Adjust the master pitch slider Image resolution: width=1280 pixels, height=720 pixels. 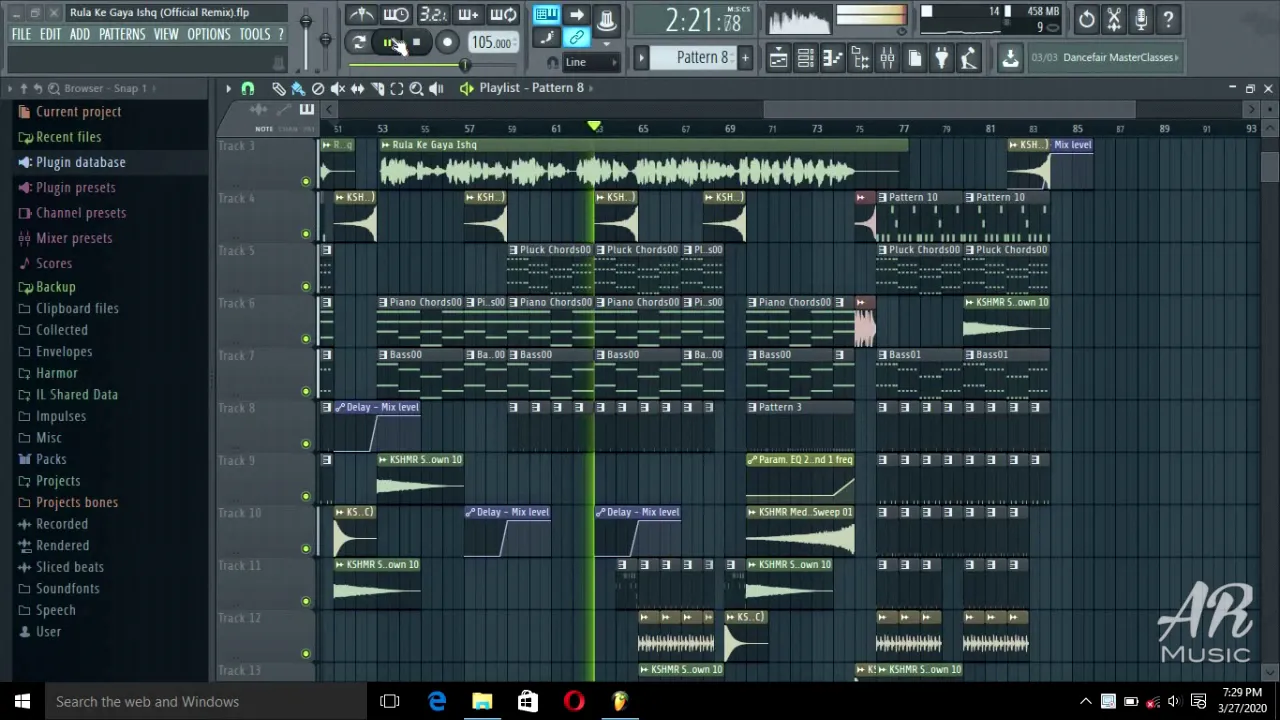(x=325, y=38)
